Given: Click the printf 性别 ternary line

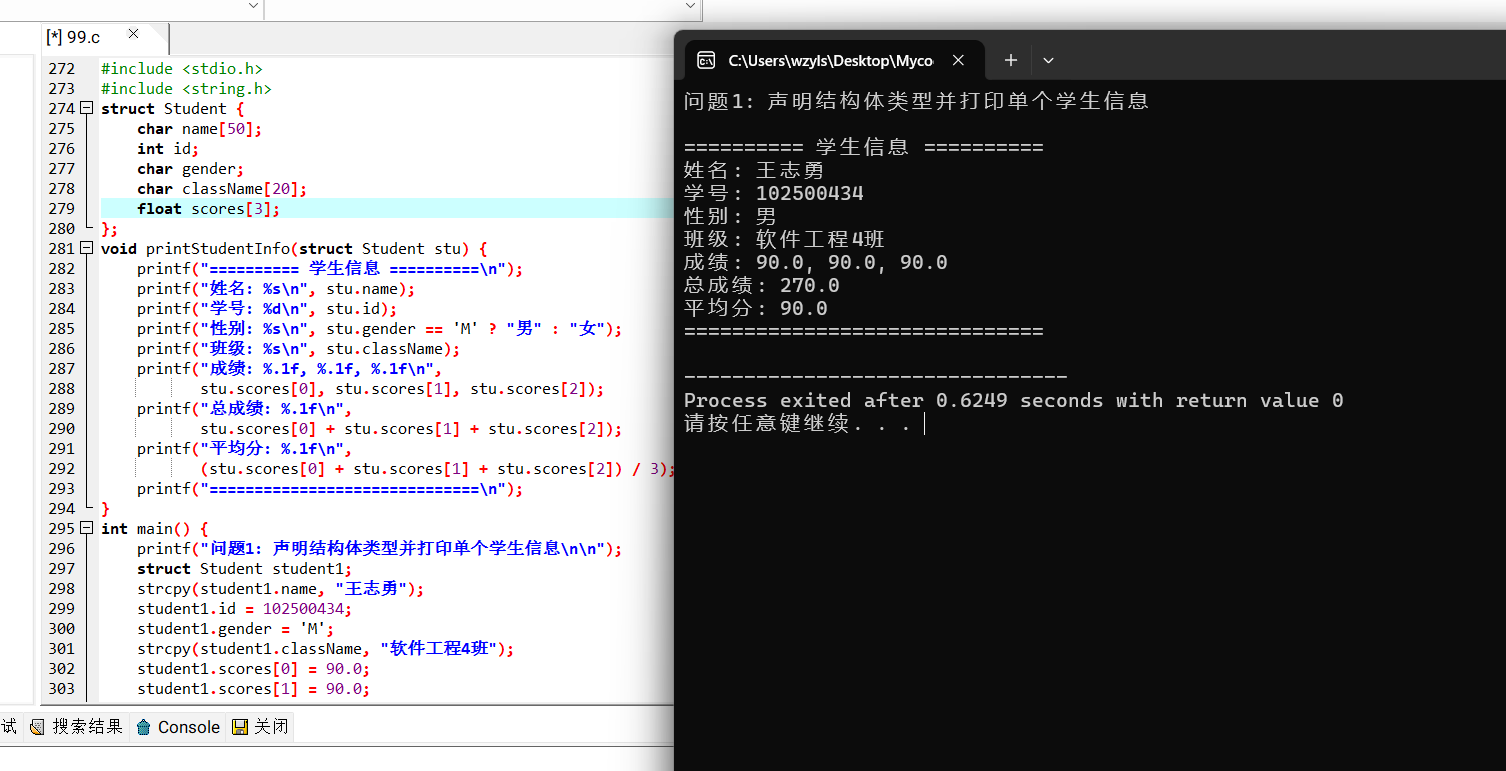Looking at the screenshot, I should 380,328.
